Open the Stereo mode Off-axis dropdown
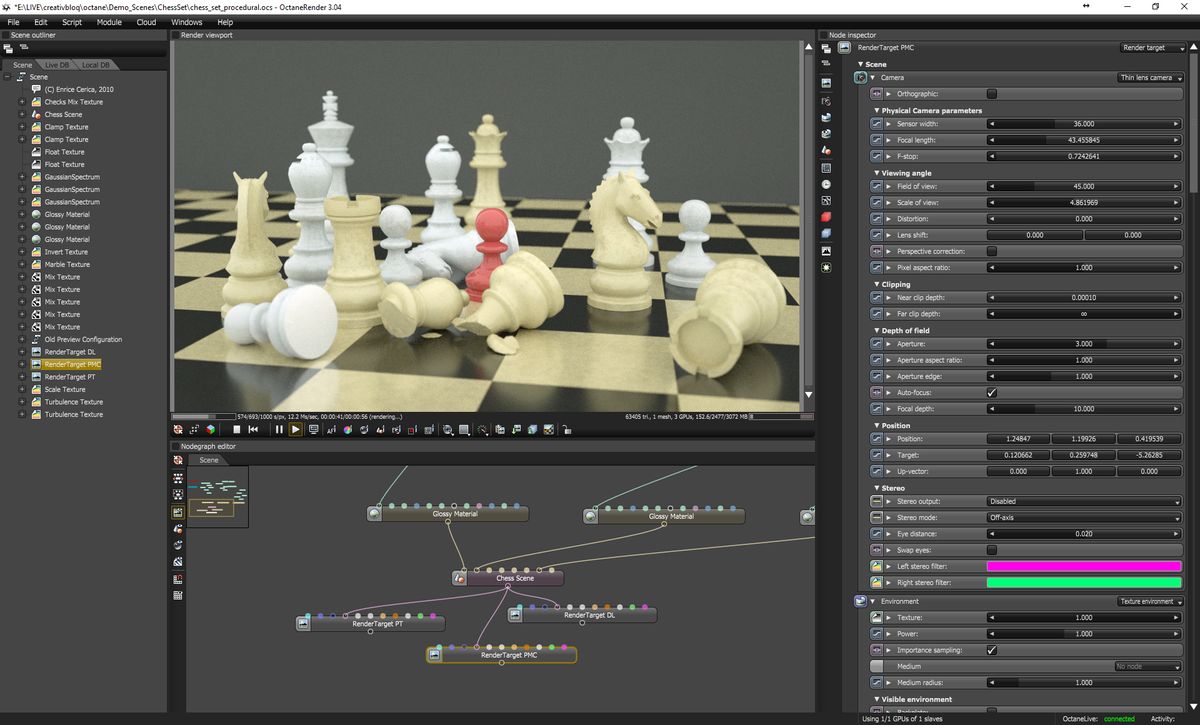This screenshot has height=725, width=1200. tap(1085, 518)
